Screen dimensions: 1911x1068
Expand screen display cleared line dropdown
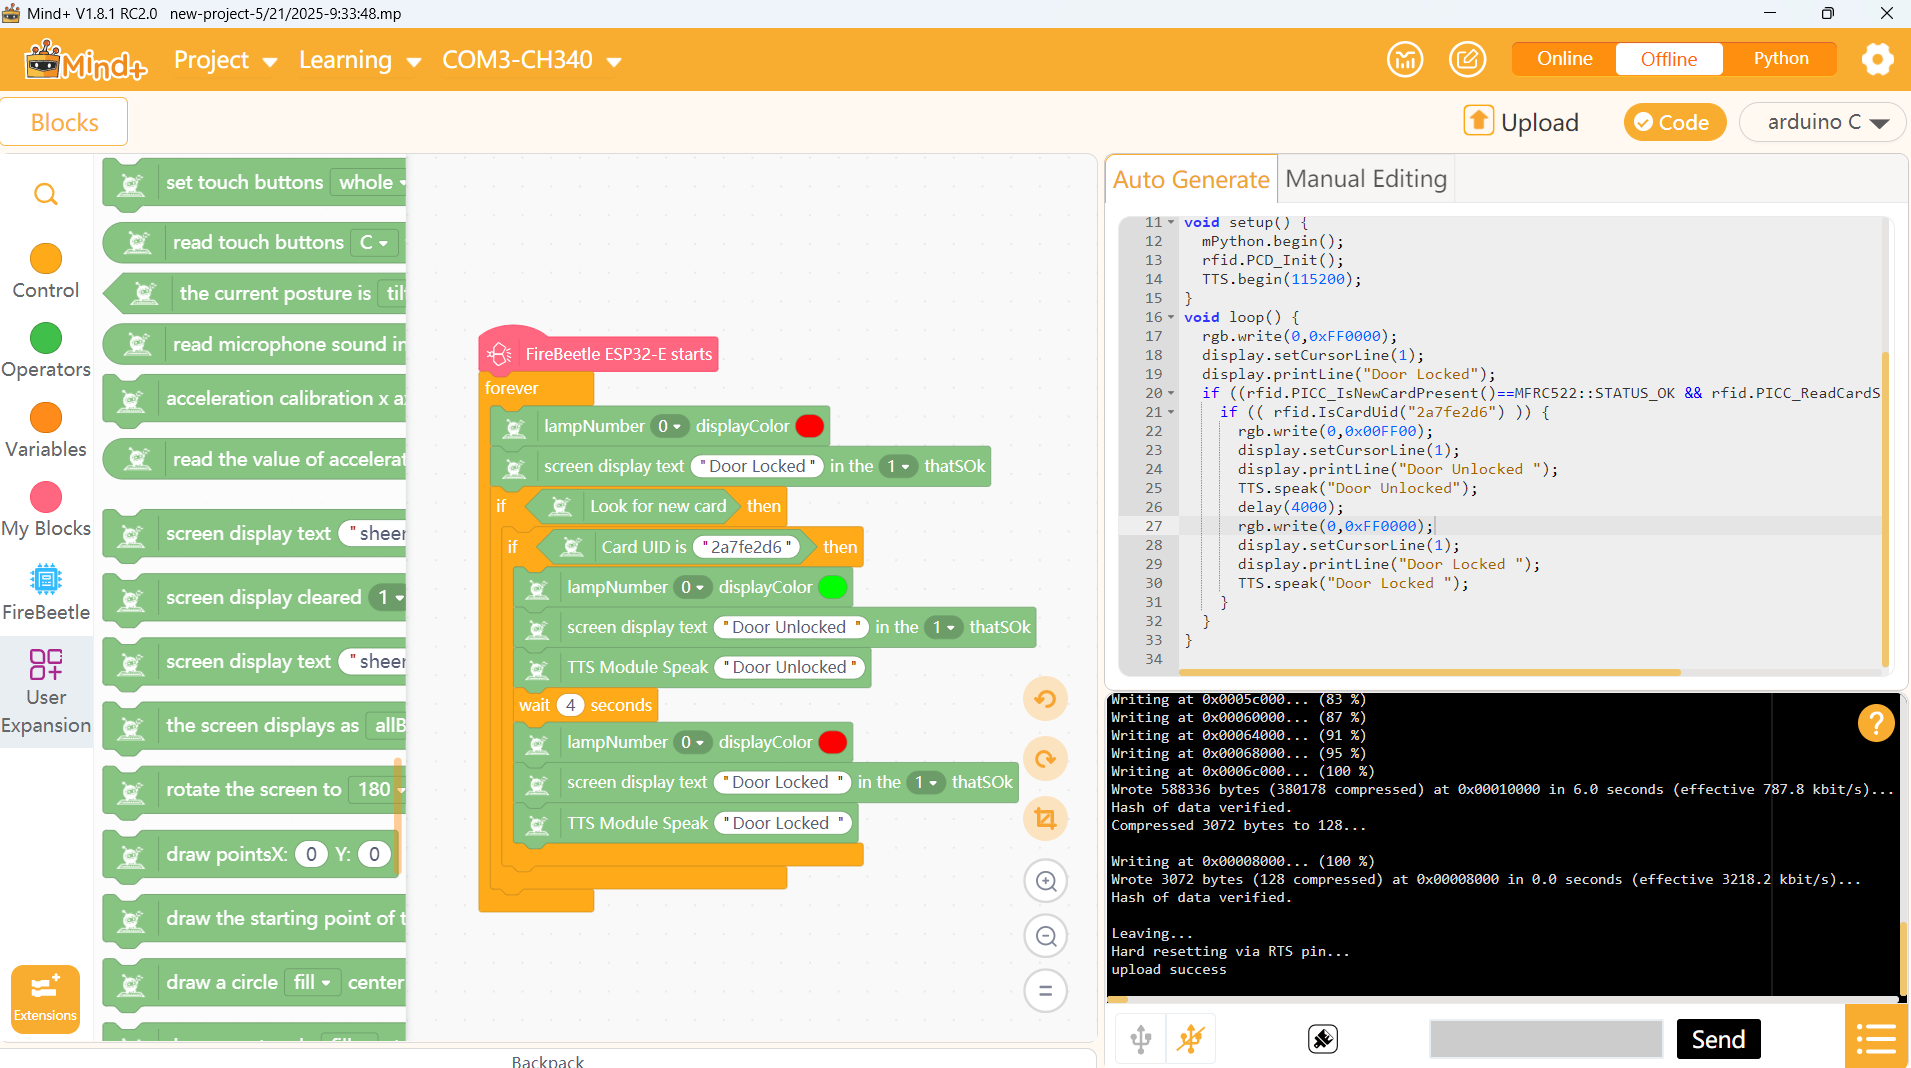387,597
